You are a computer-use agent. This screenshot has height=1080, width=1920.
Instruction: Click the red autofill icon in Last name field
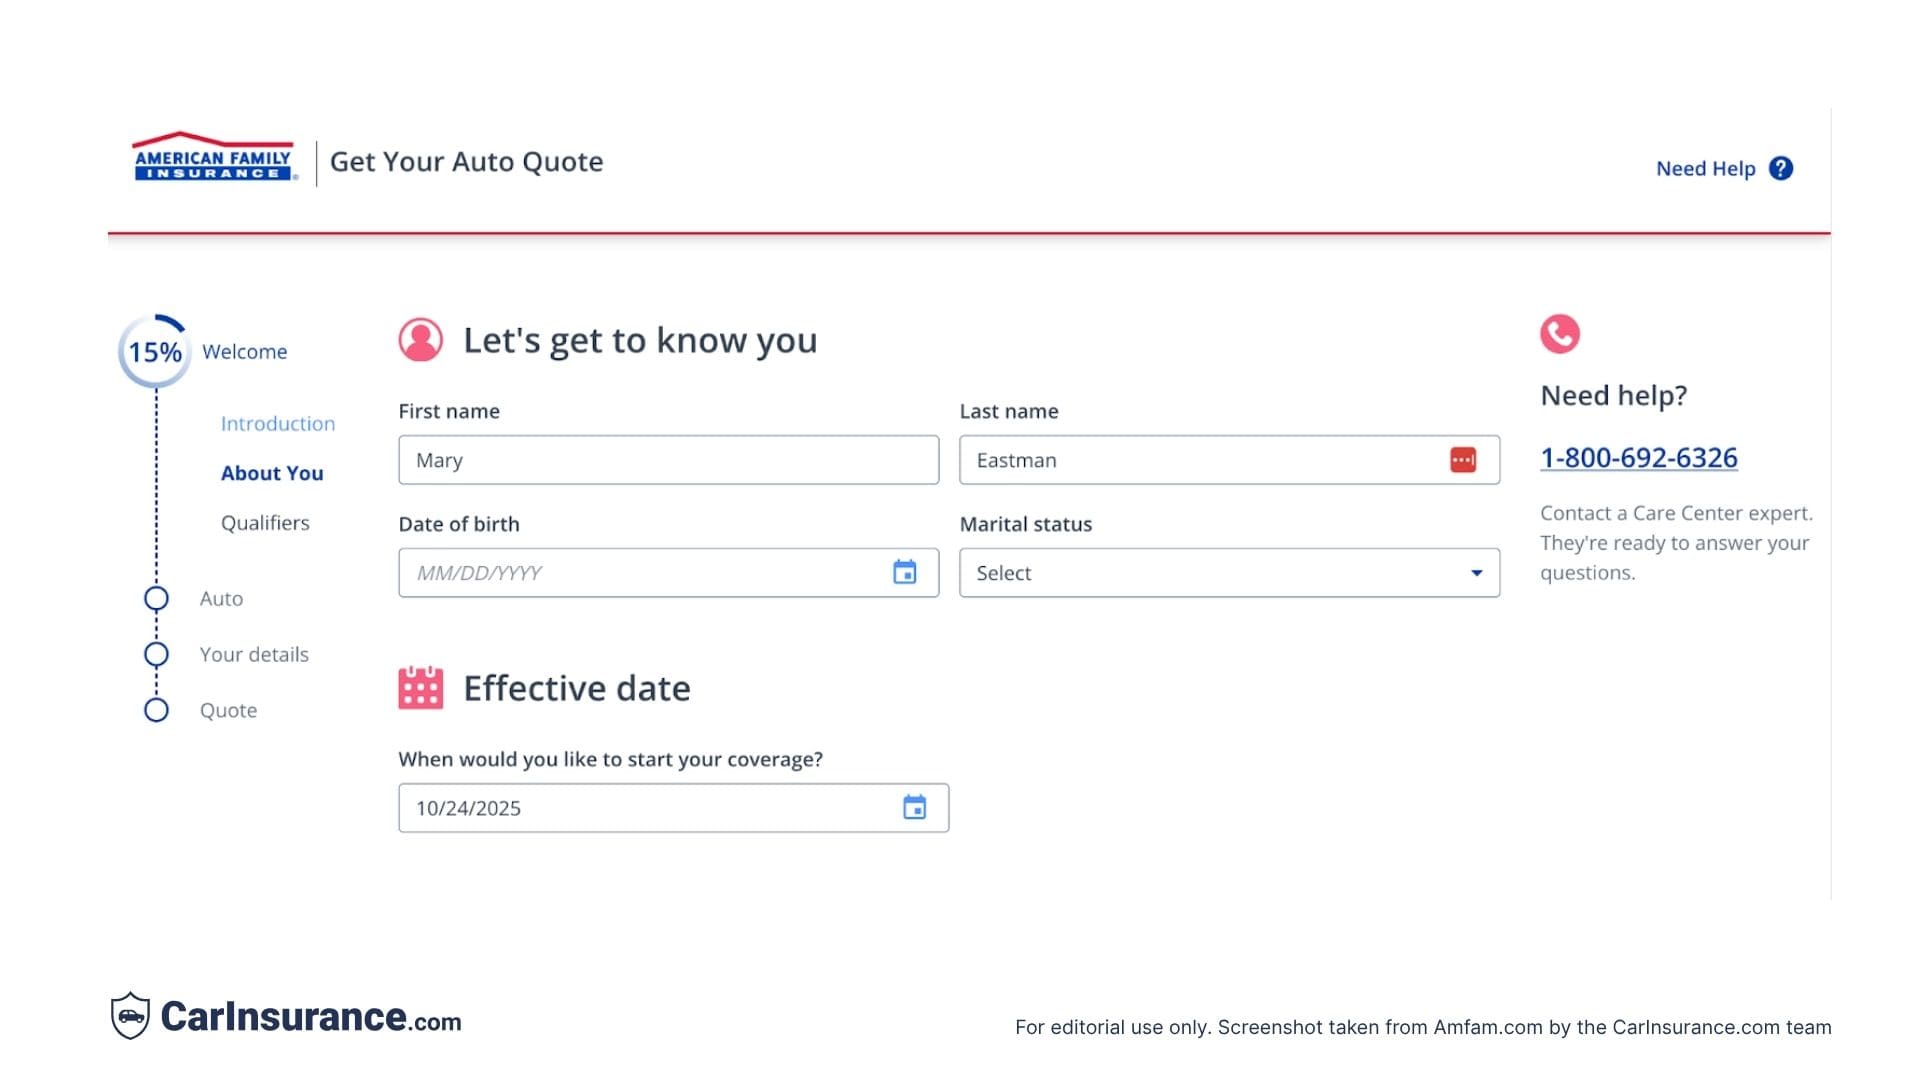1463,460
